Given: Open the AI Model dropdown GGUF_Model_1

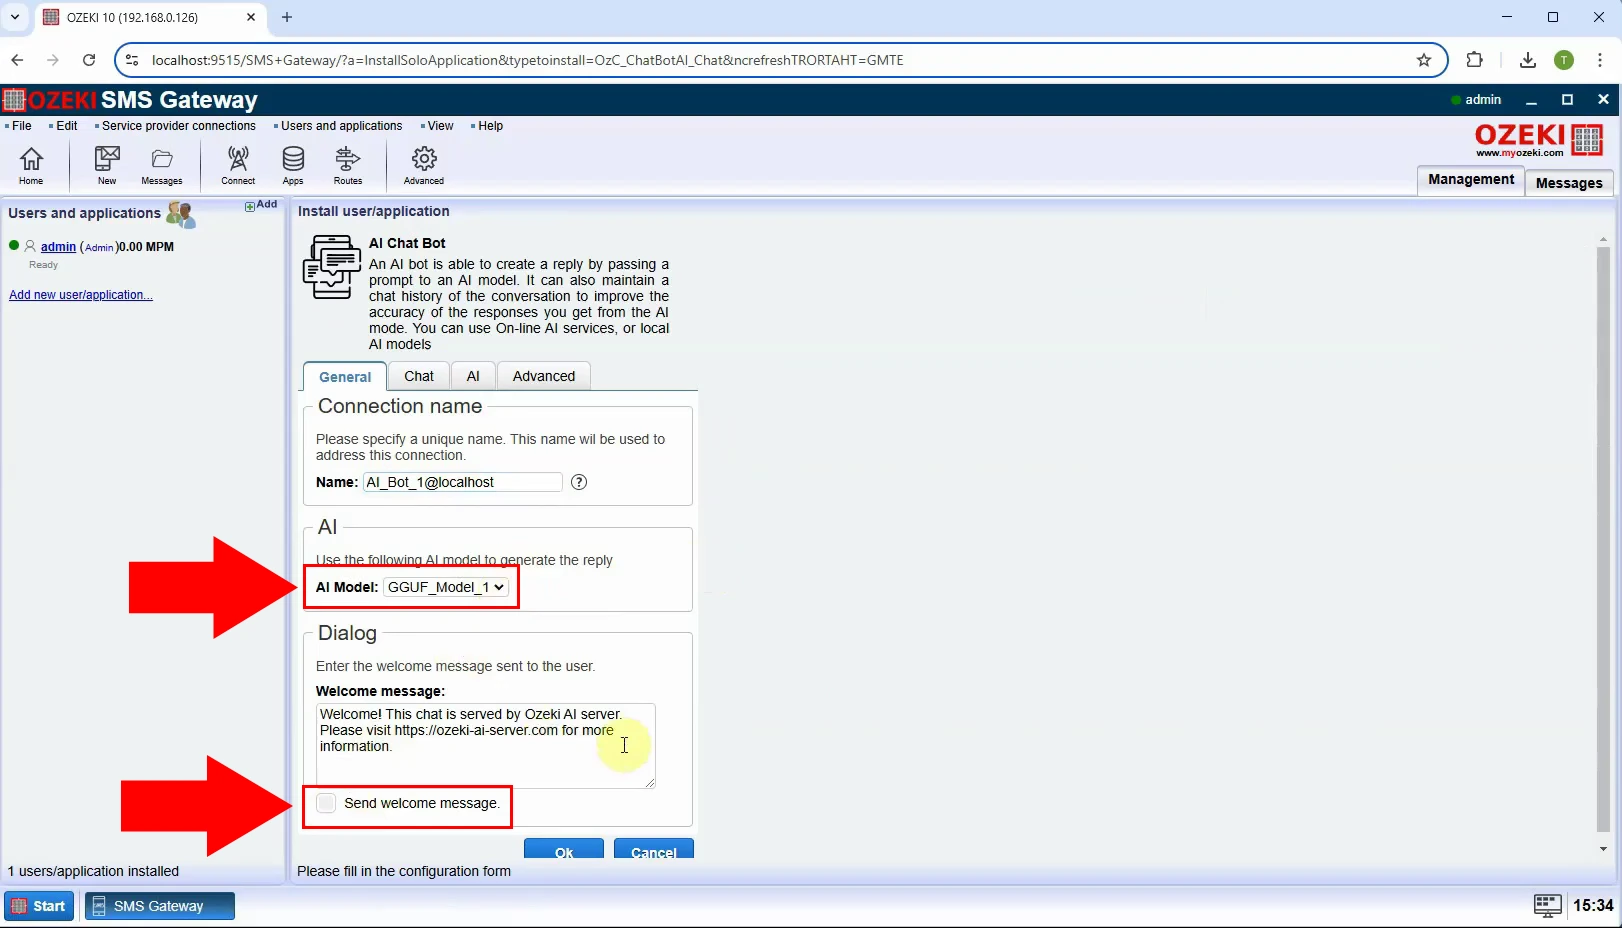Looking at the screenshot, I should tap(446, 587).
